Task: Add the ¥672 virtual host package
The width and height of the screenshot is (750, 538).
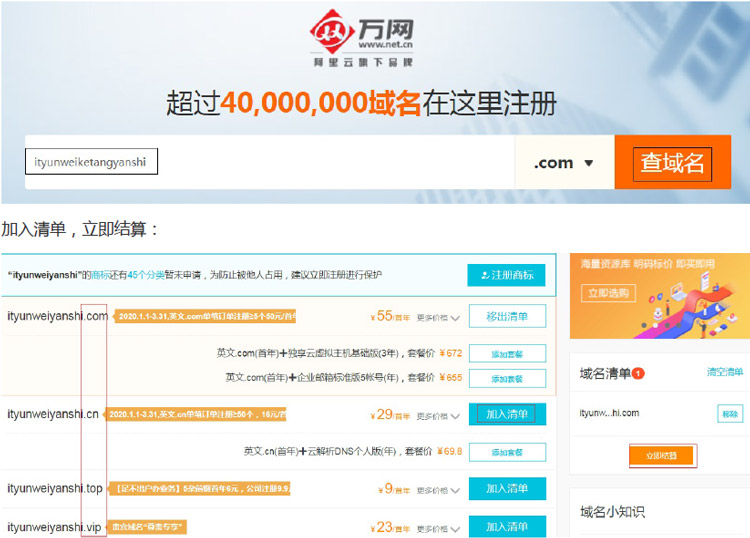Action: (507, 354)
